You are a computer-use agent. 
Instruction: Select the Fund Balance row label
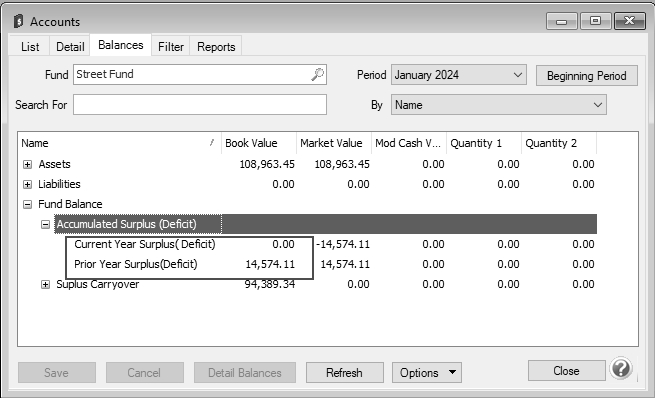tap(70, 204)
